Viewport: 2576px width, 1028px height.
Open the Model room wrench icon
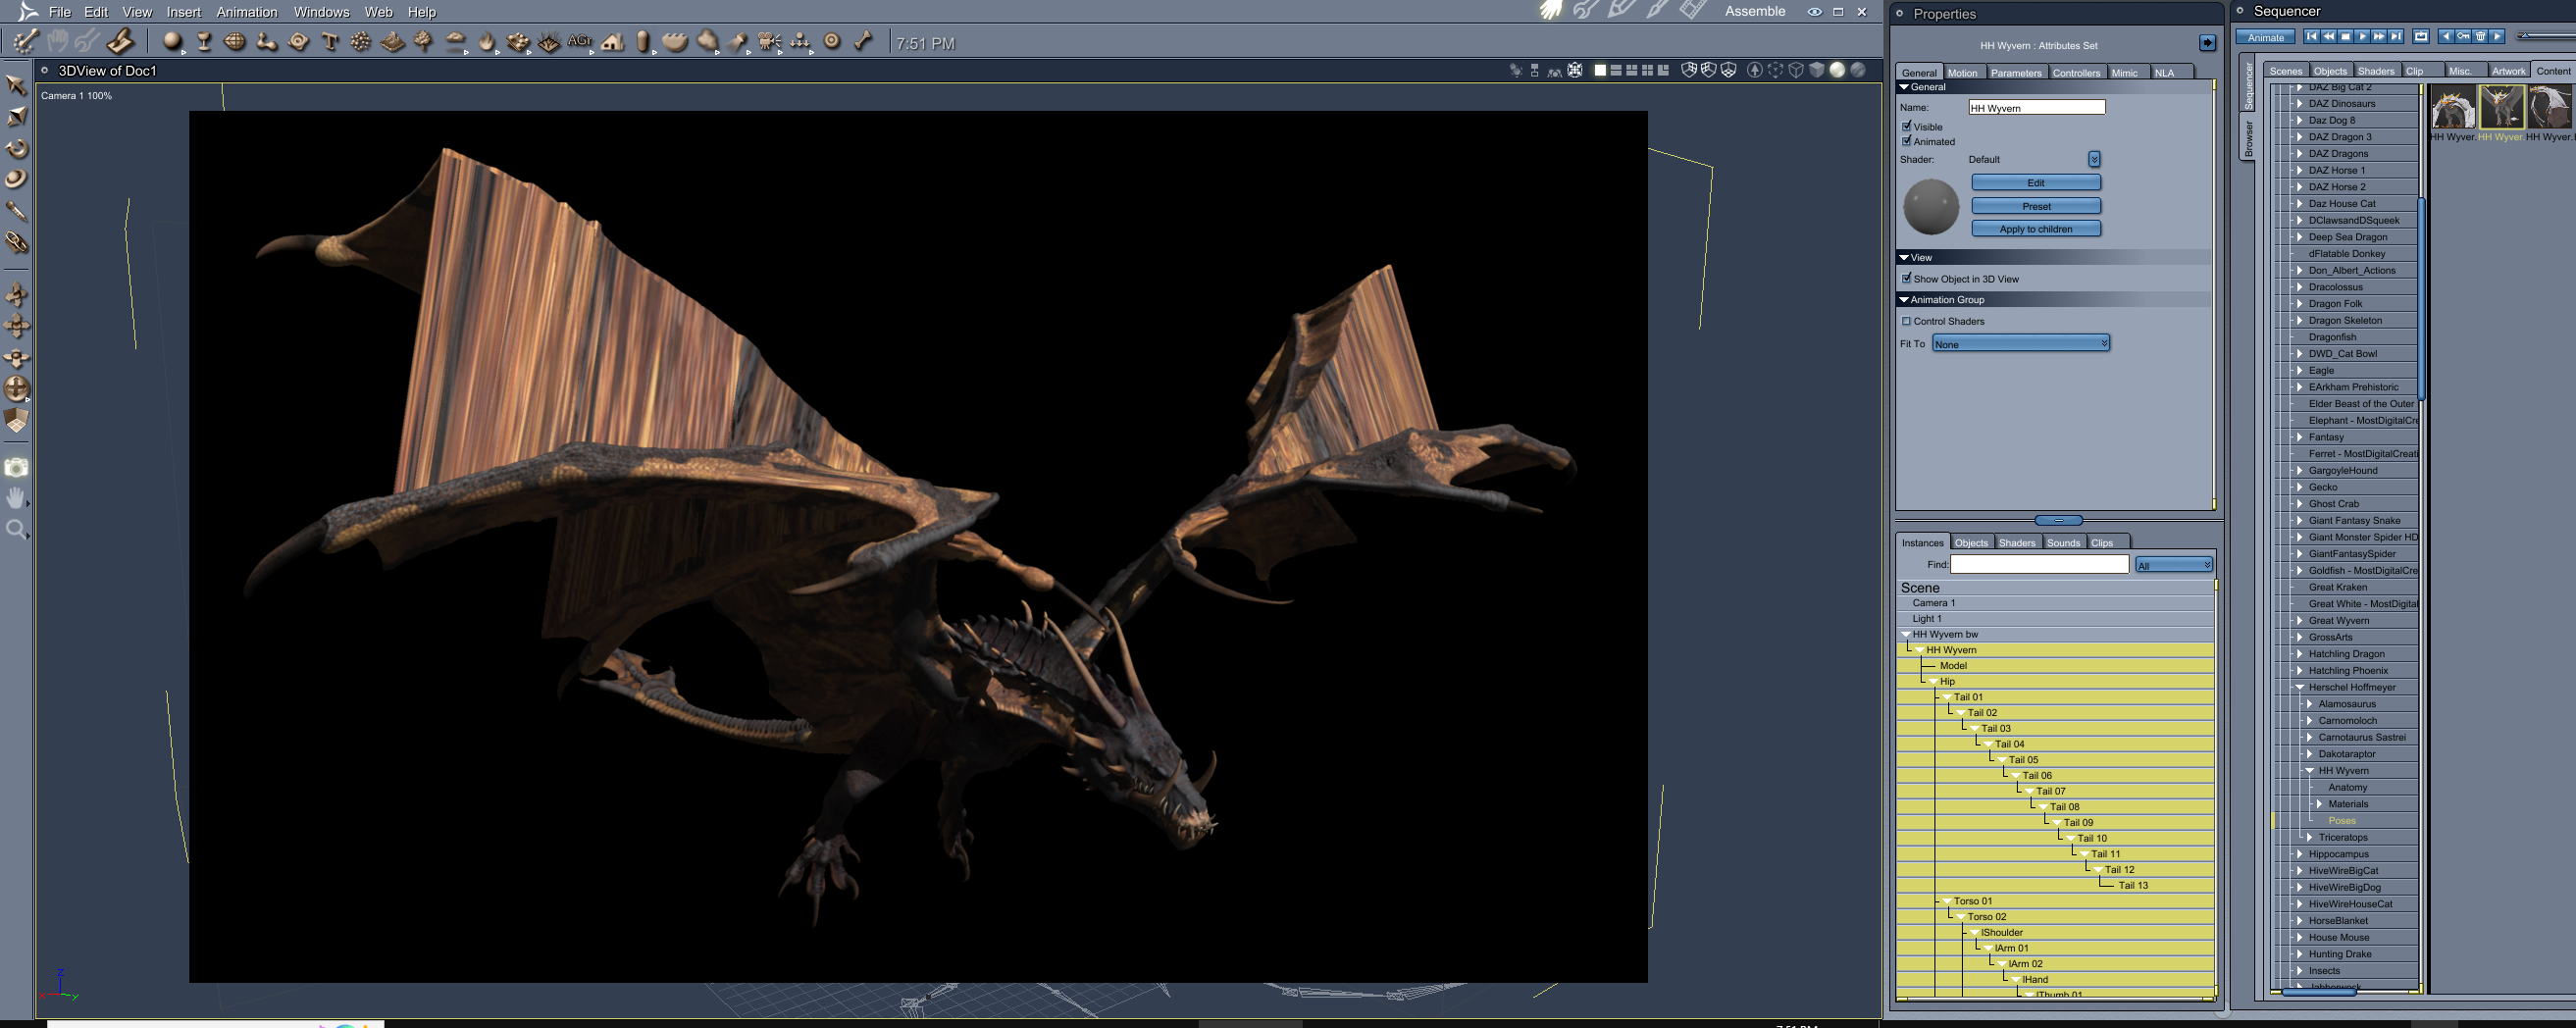pyautogui.click(x=1586, y=11)
